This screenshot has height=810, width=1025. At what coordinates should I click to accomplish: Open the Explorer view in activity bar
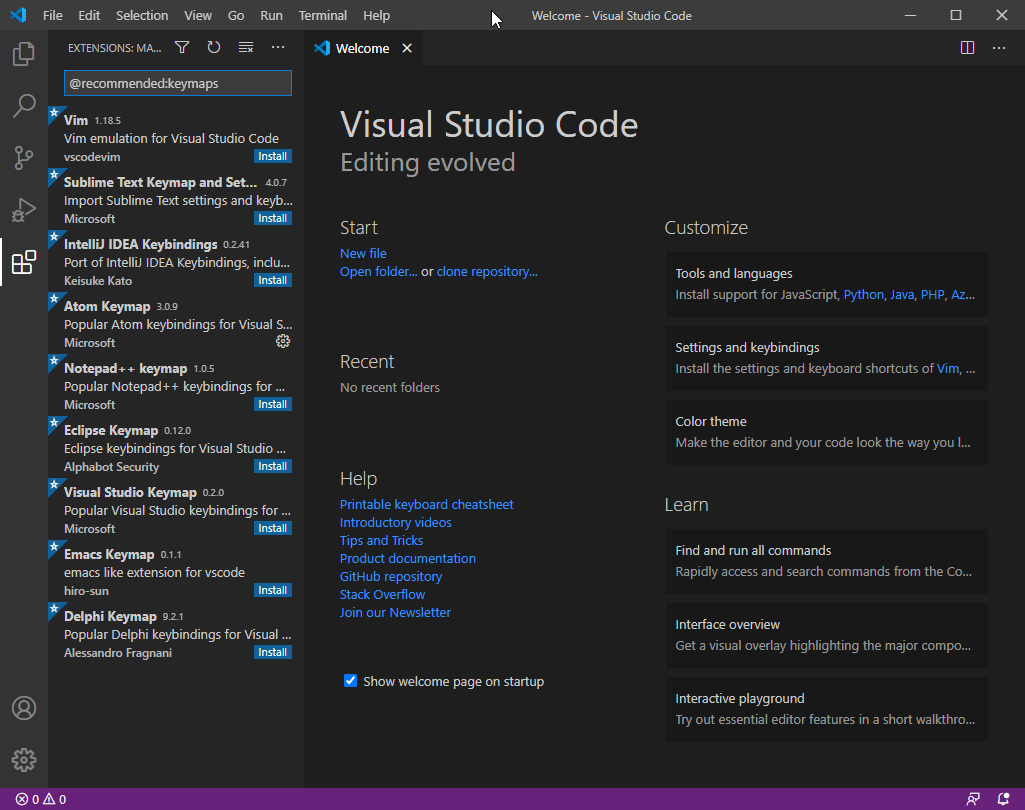tap(24, 54)
